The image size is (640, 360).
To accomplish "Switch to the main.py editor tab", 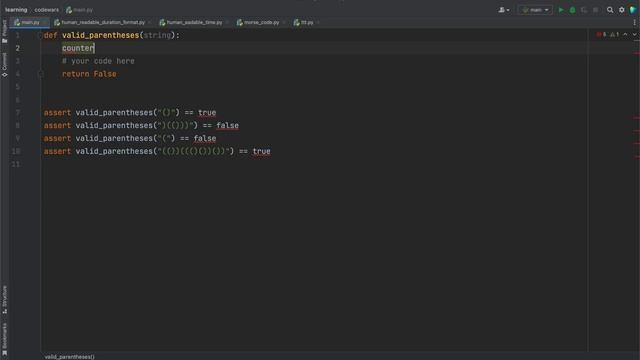I will pyautogui.click(x=29, y=22).
